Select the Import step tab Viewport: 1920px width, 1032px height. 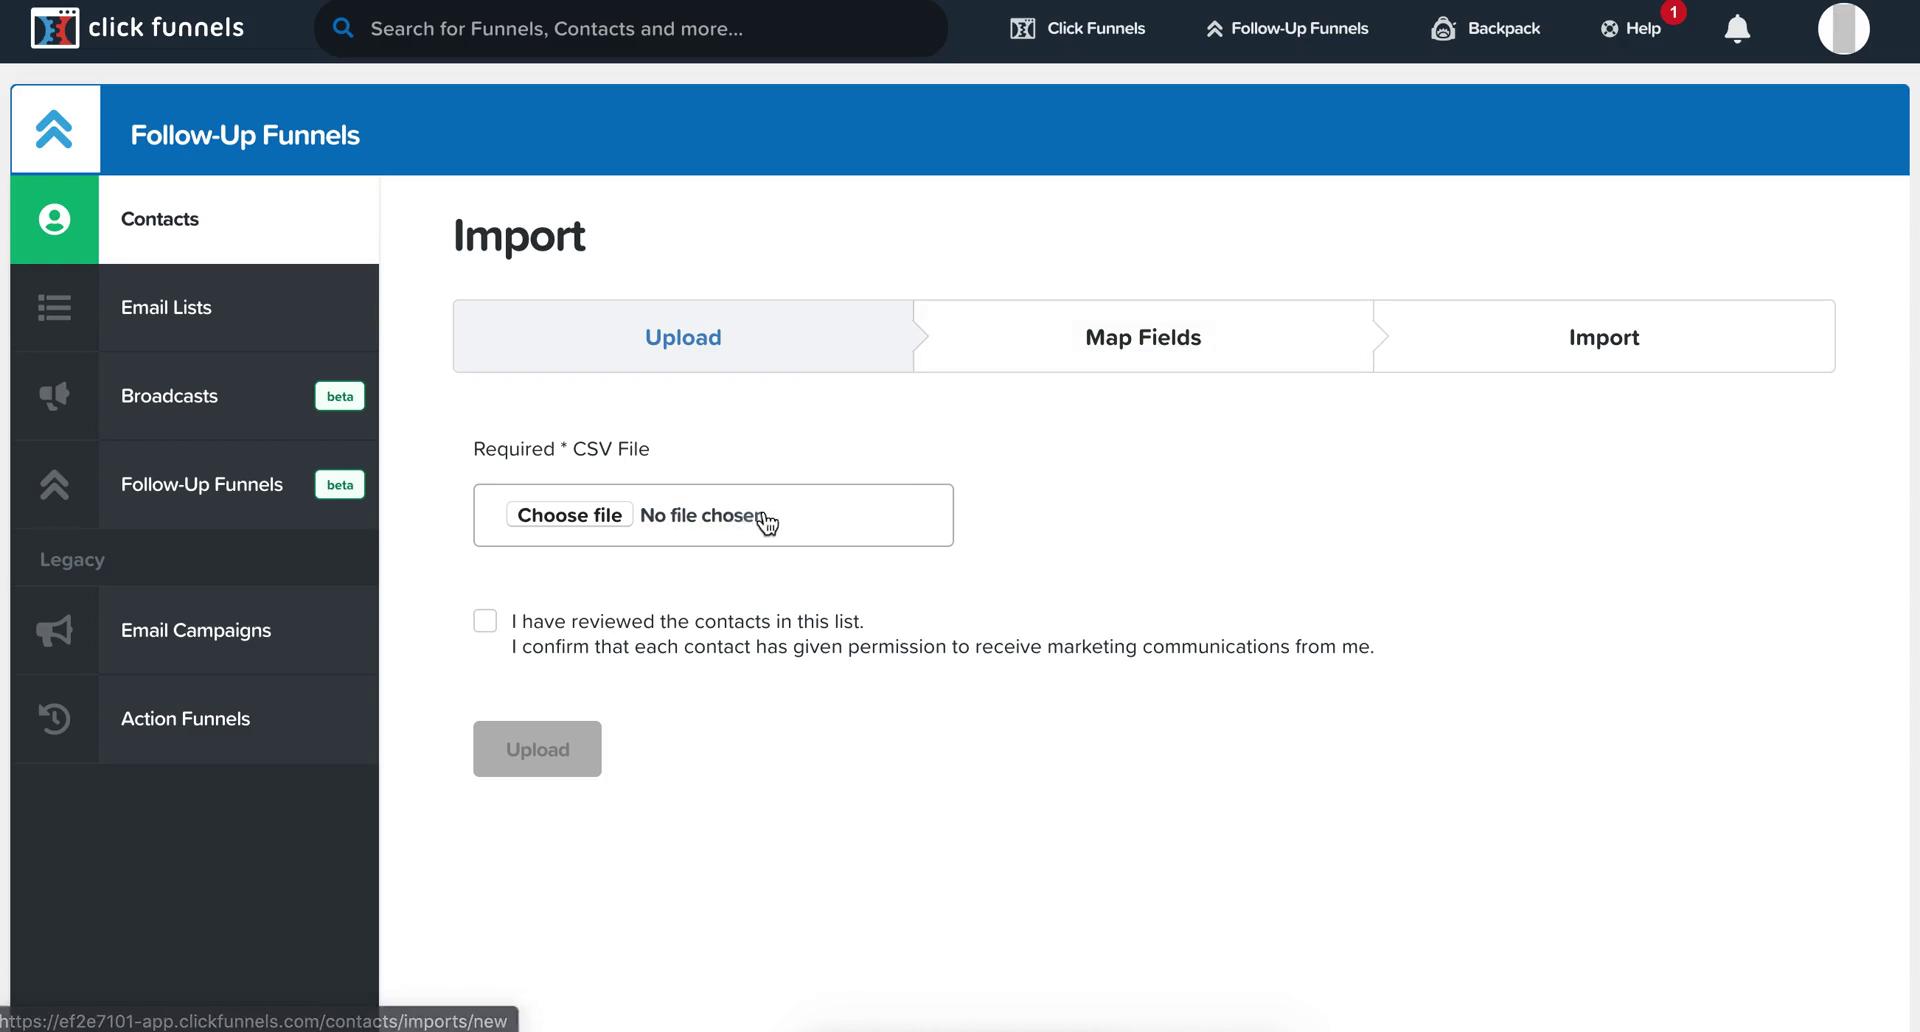(x=1603, y=337)
